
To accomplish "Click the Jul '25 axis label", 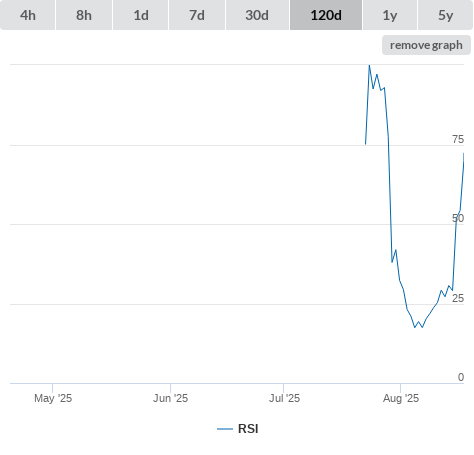I will click(284, 398).
